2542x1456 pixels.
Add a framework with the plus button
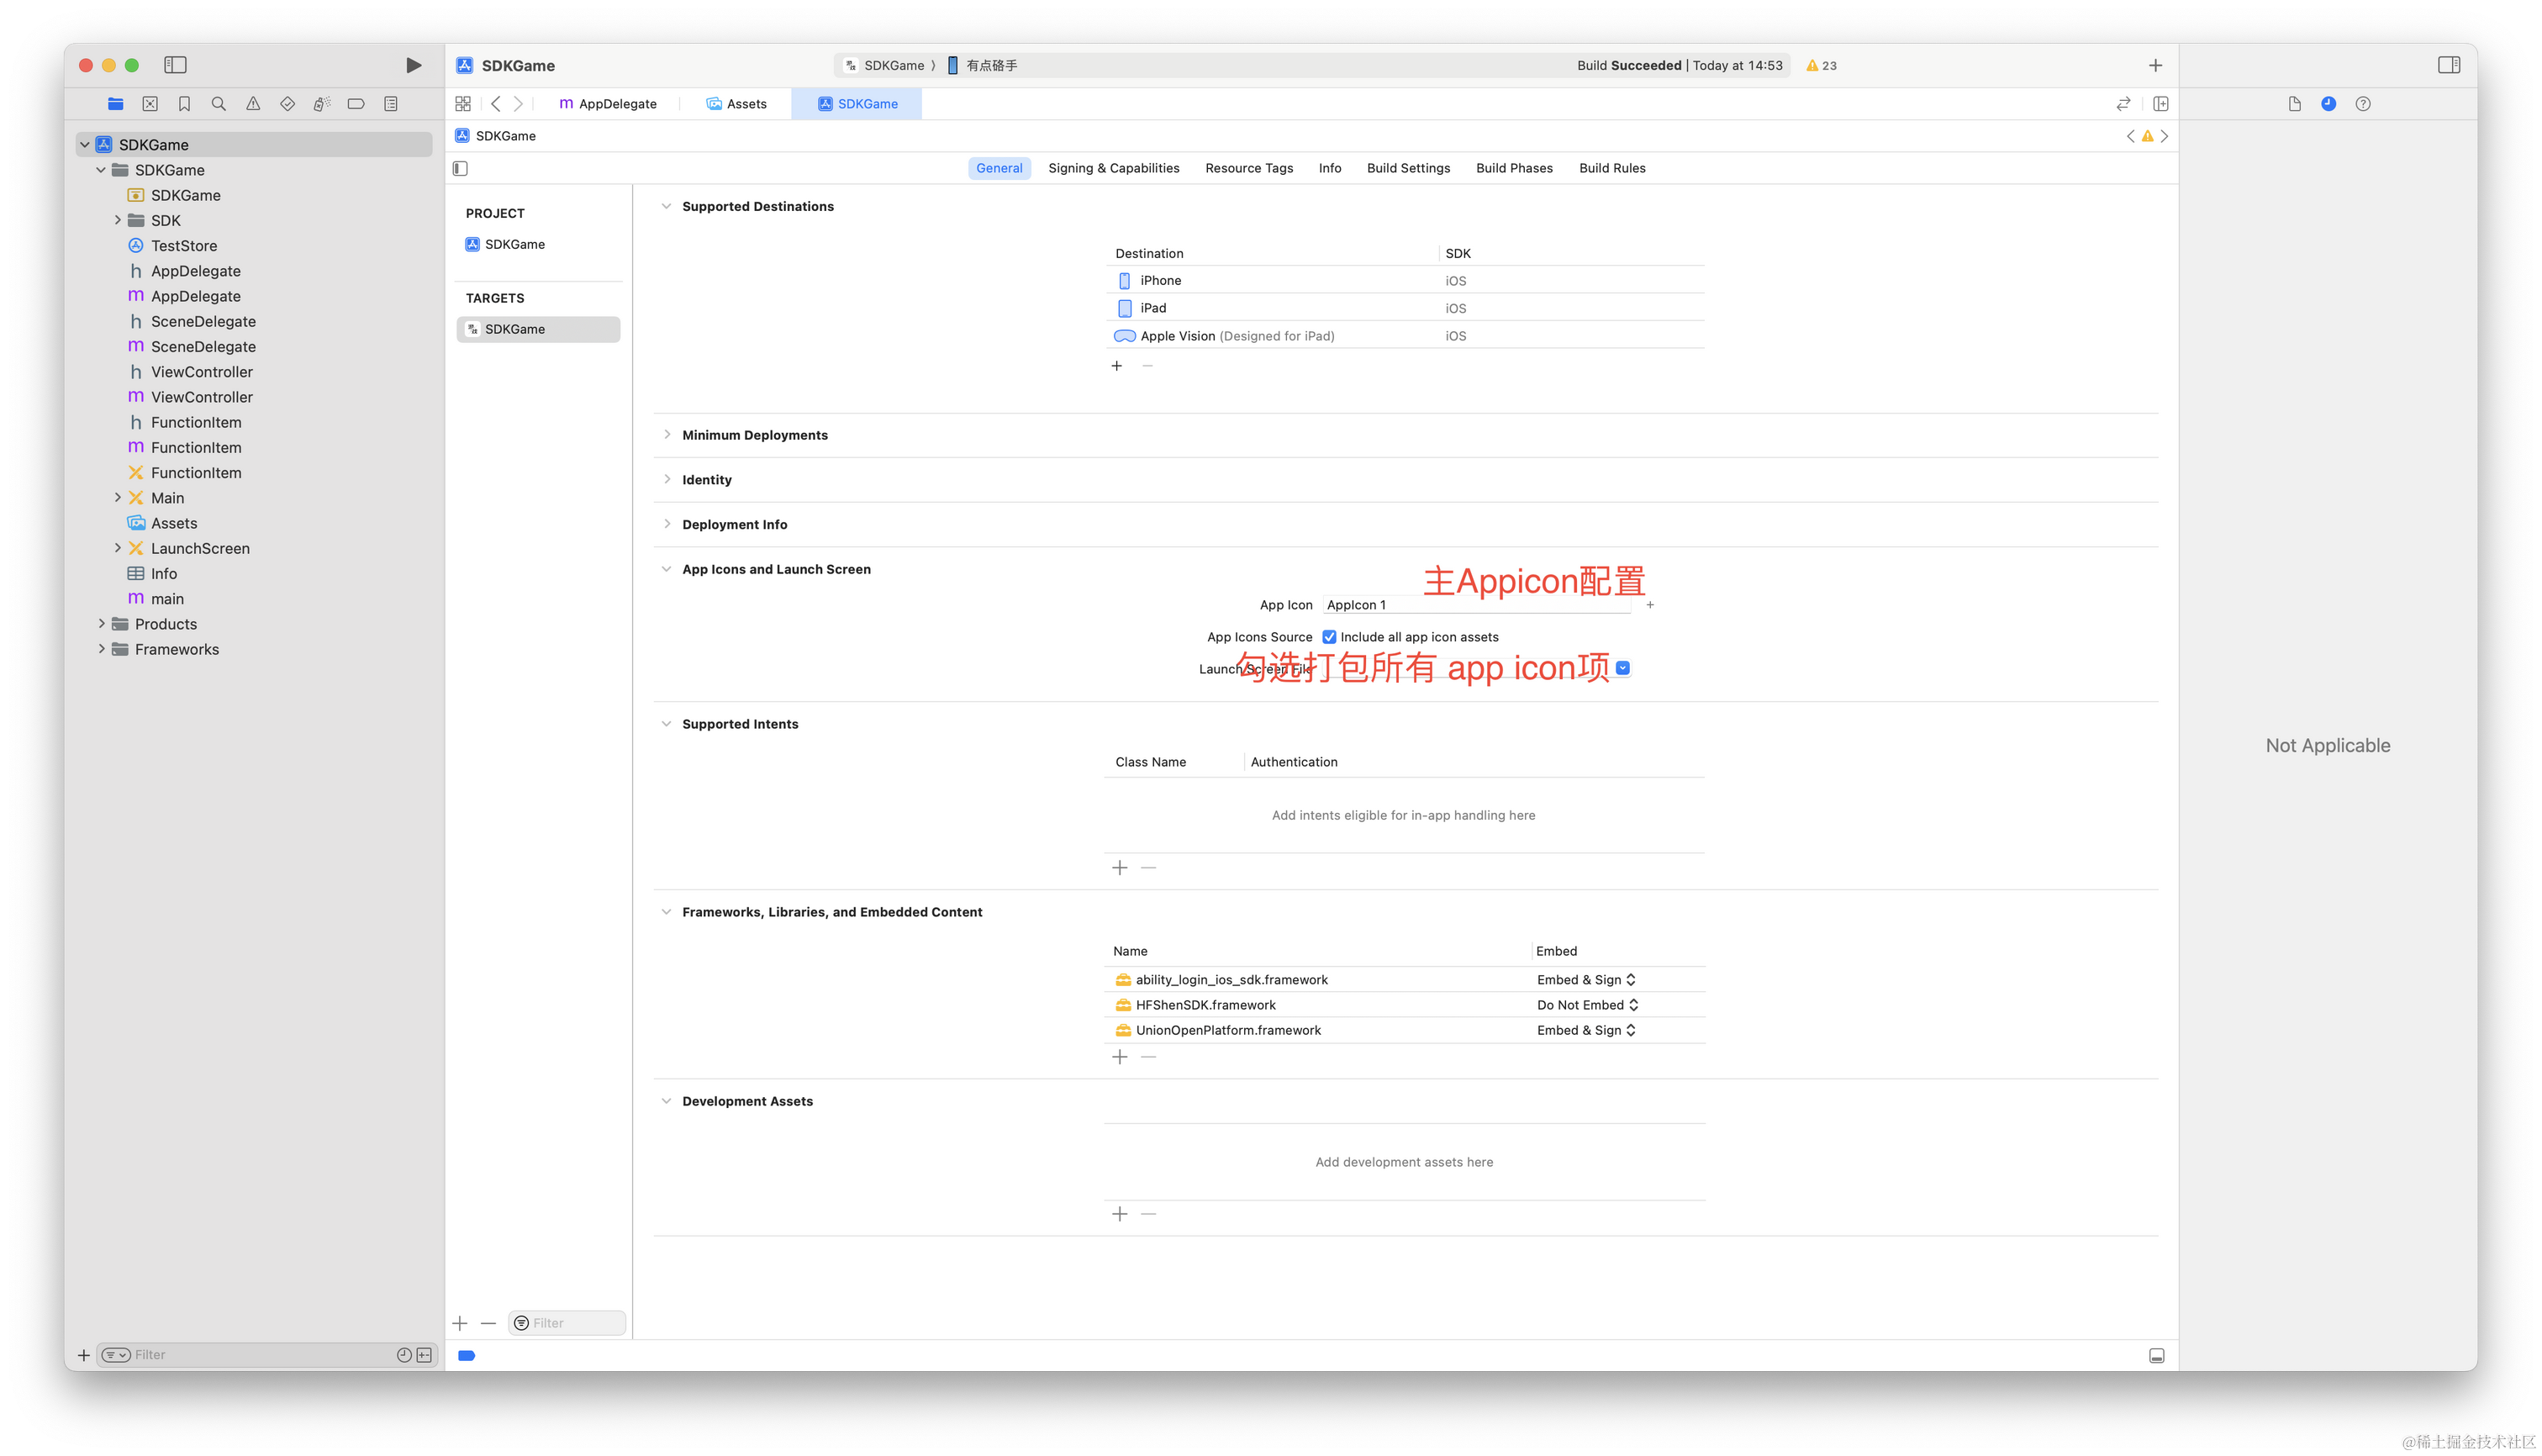(1120, 1057)
